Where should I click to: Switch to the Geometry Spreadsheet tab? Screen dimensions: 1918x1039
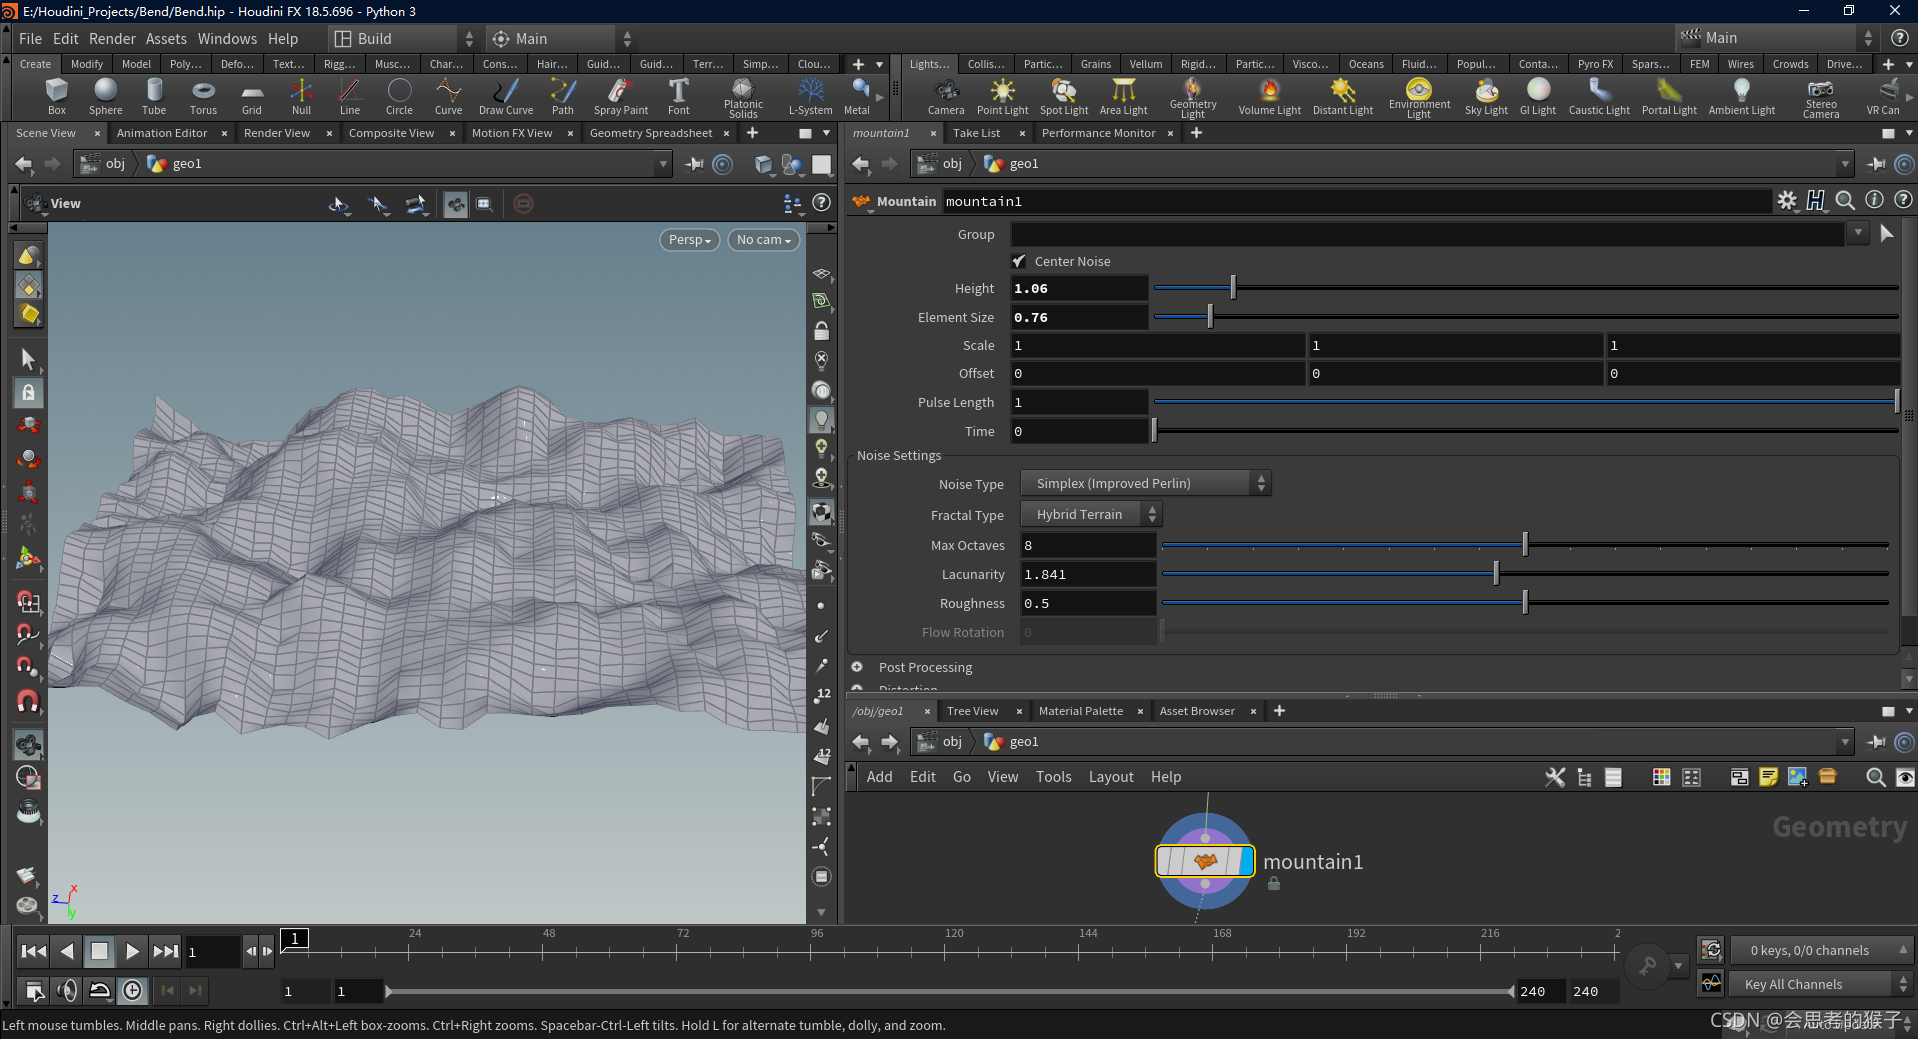[x=651, y=133]
